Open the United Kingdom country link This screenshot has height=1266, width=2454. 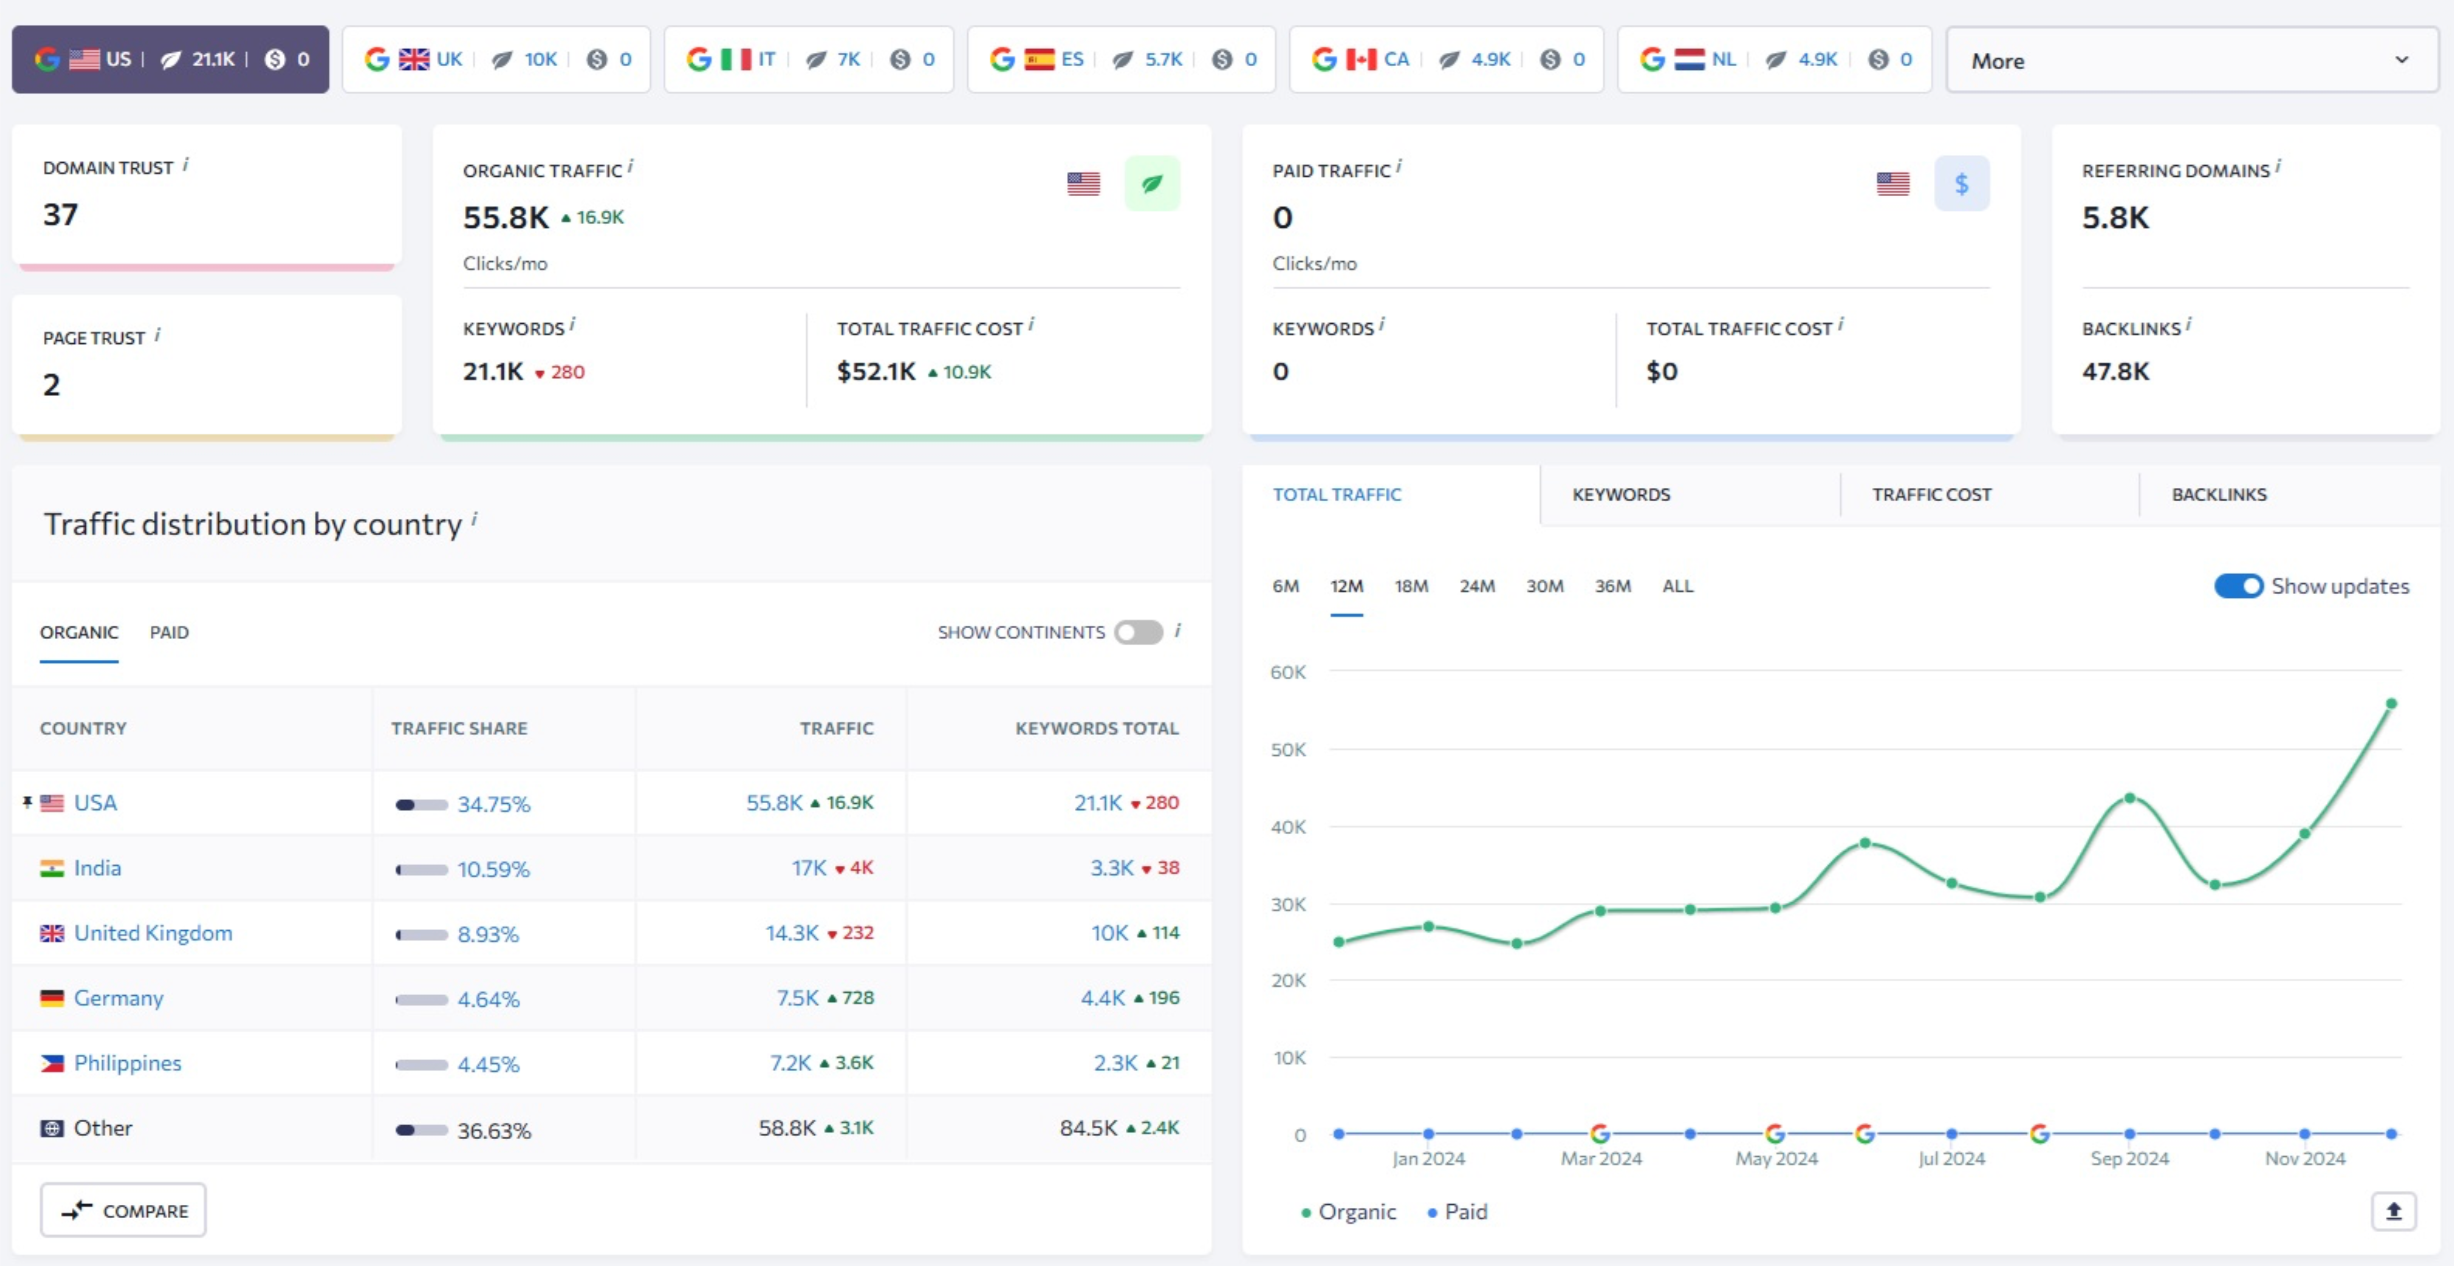tap(153, 932)
